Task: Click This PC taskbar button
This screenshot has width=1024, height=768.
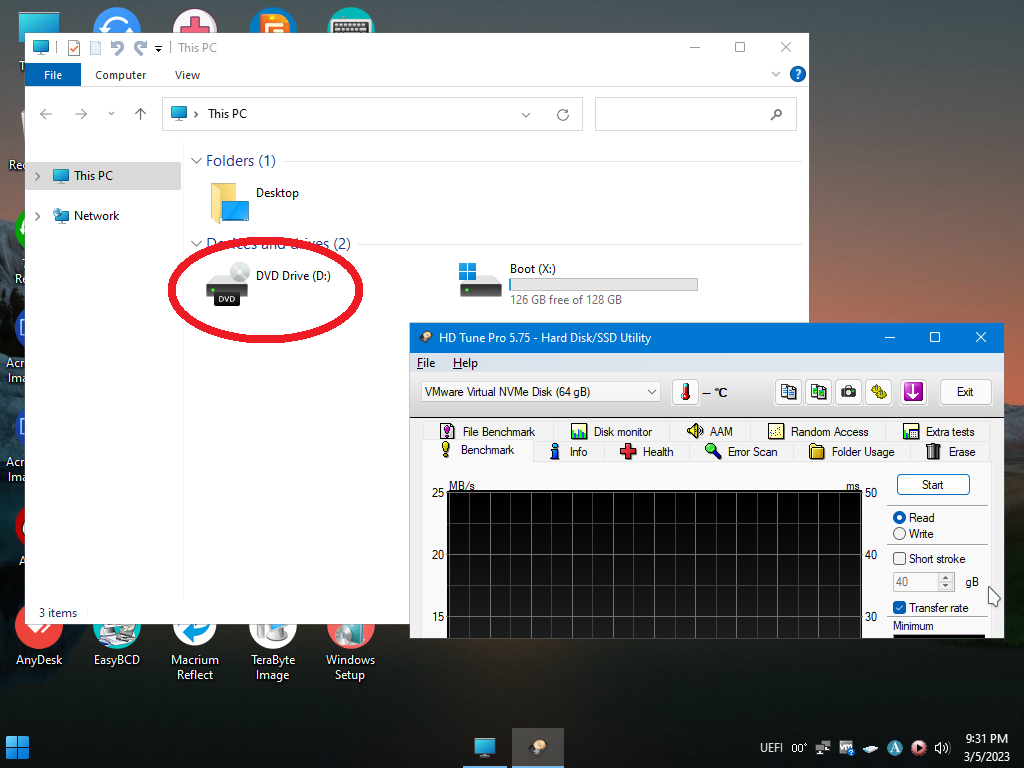Action: coord(485,748)
